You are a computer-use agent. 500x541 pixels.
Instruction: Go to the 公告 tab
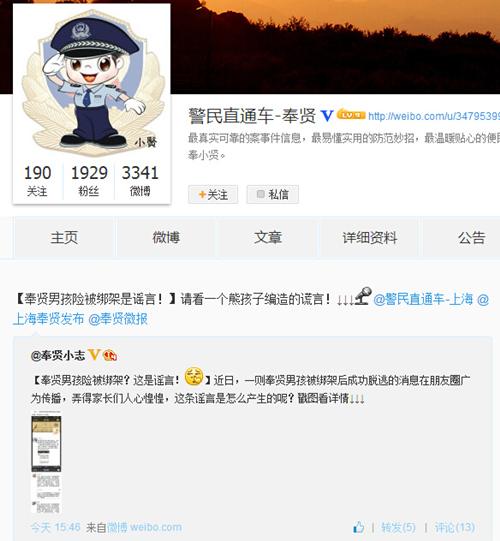coord(471,238)
